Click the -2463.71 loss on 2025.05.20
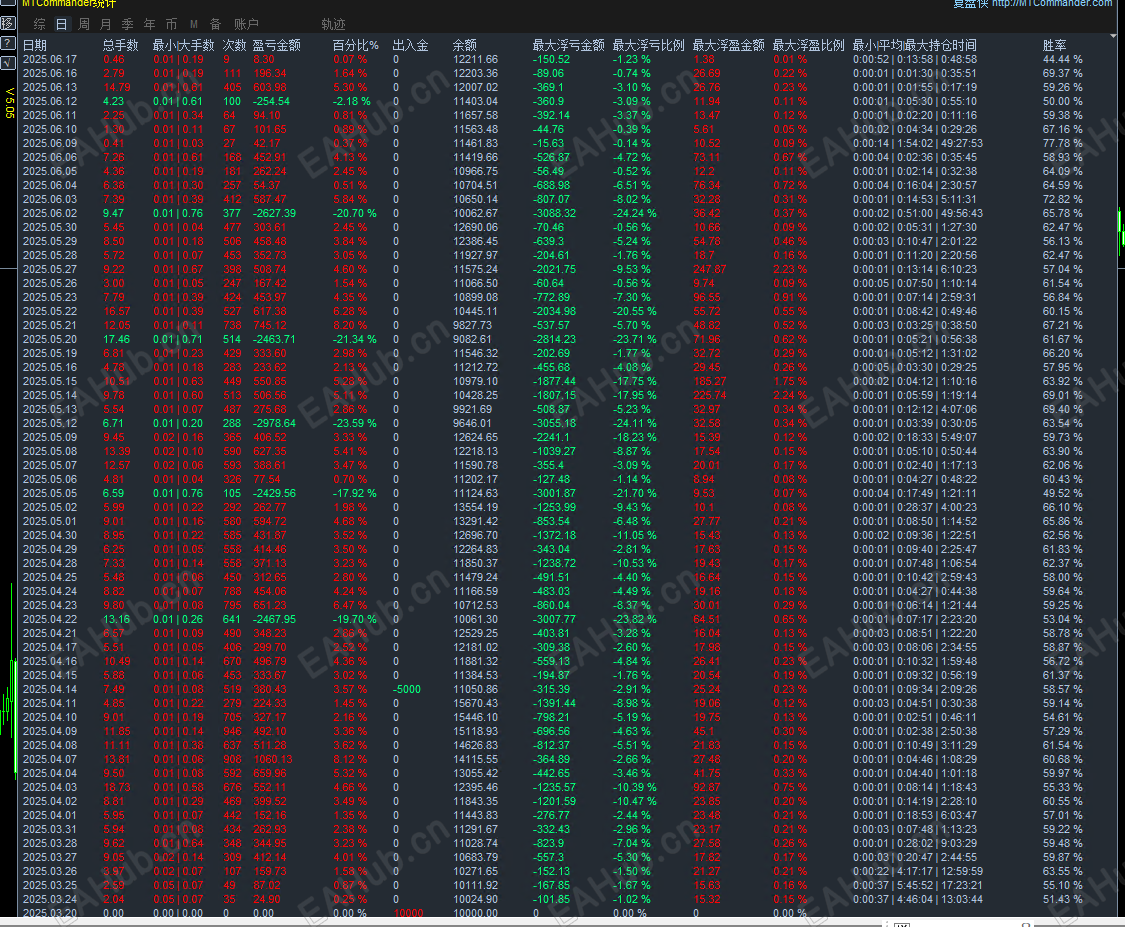This screenshot has height=927, width=1125. coord(274,339)
